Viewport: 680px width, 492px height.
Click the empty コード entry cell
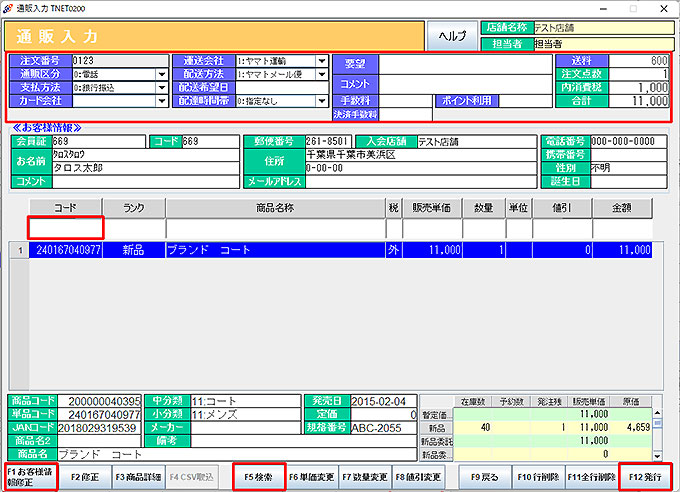(x=64, y=228)
